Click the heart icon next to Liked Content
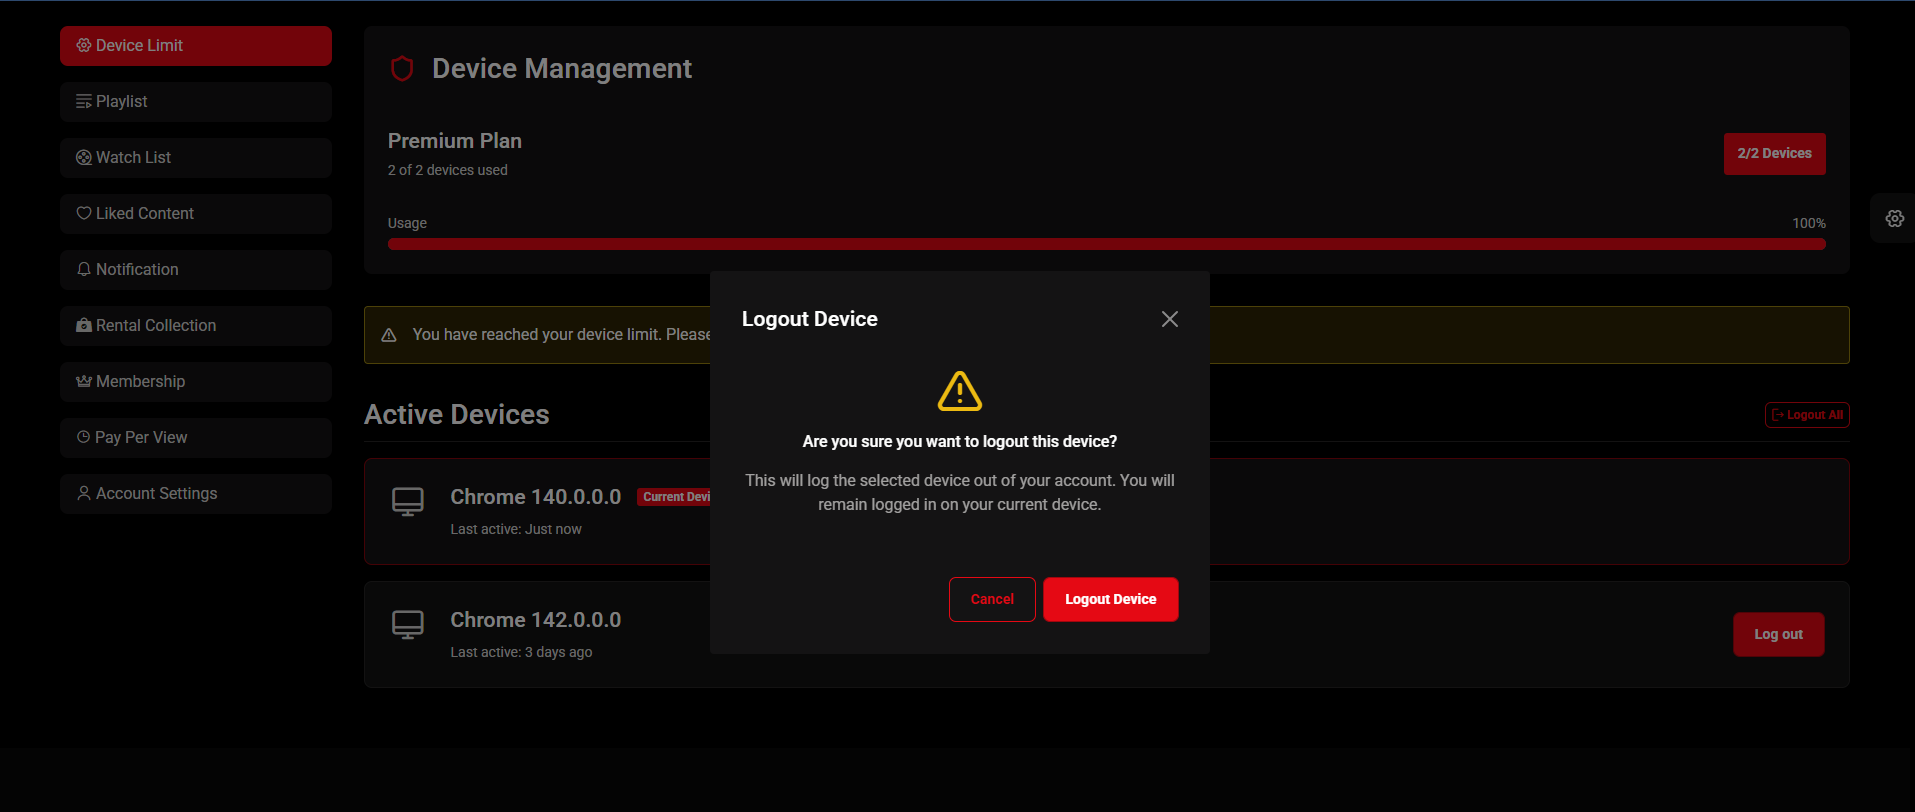The image size is (1915, 812). click(x=84, y=213)
